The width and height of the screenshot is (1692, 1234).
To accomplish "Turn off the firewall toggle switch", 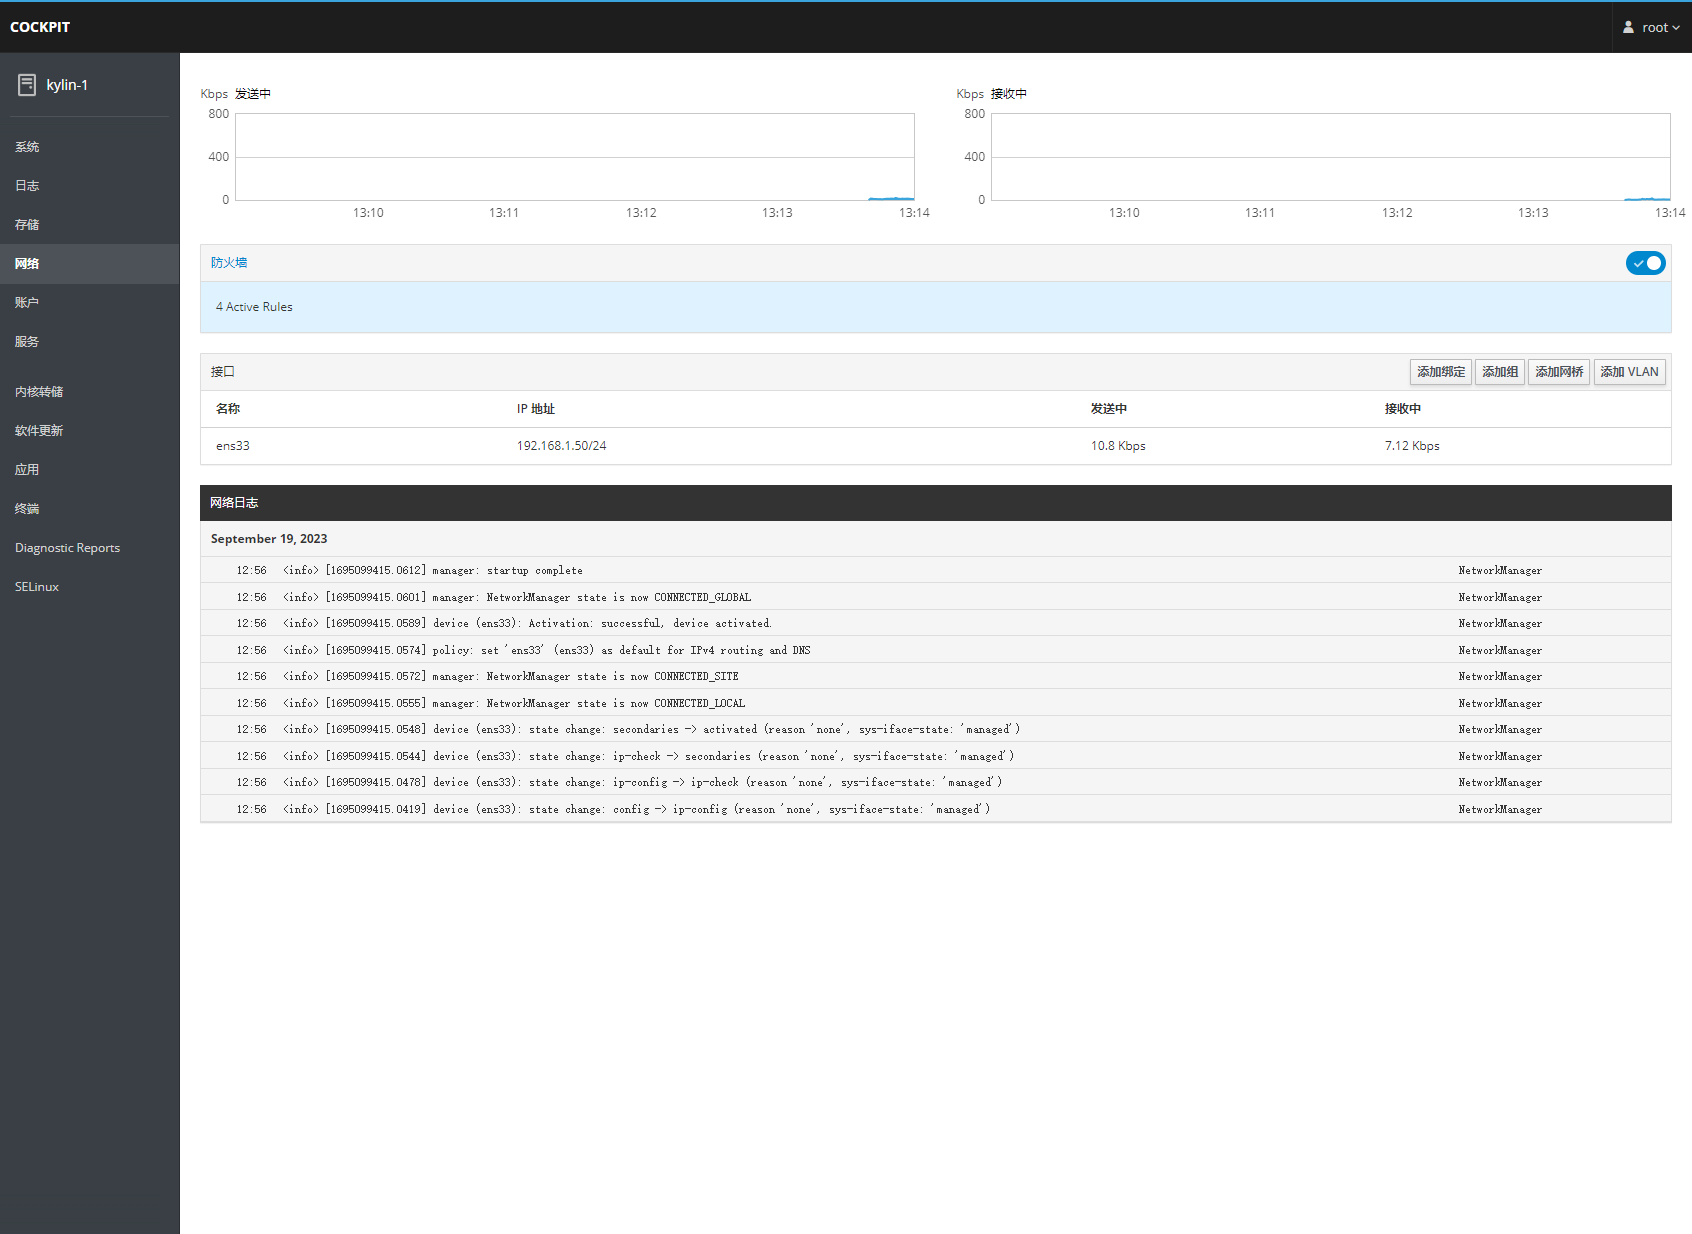I will point(1645,263).
